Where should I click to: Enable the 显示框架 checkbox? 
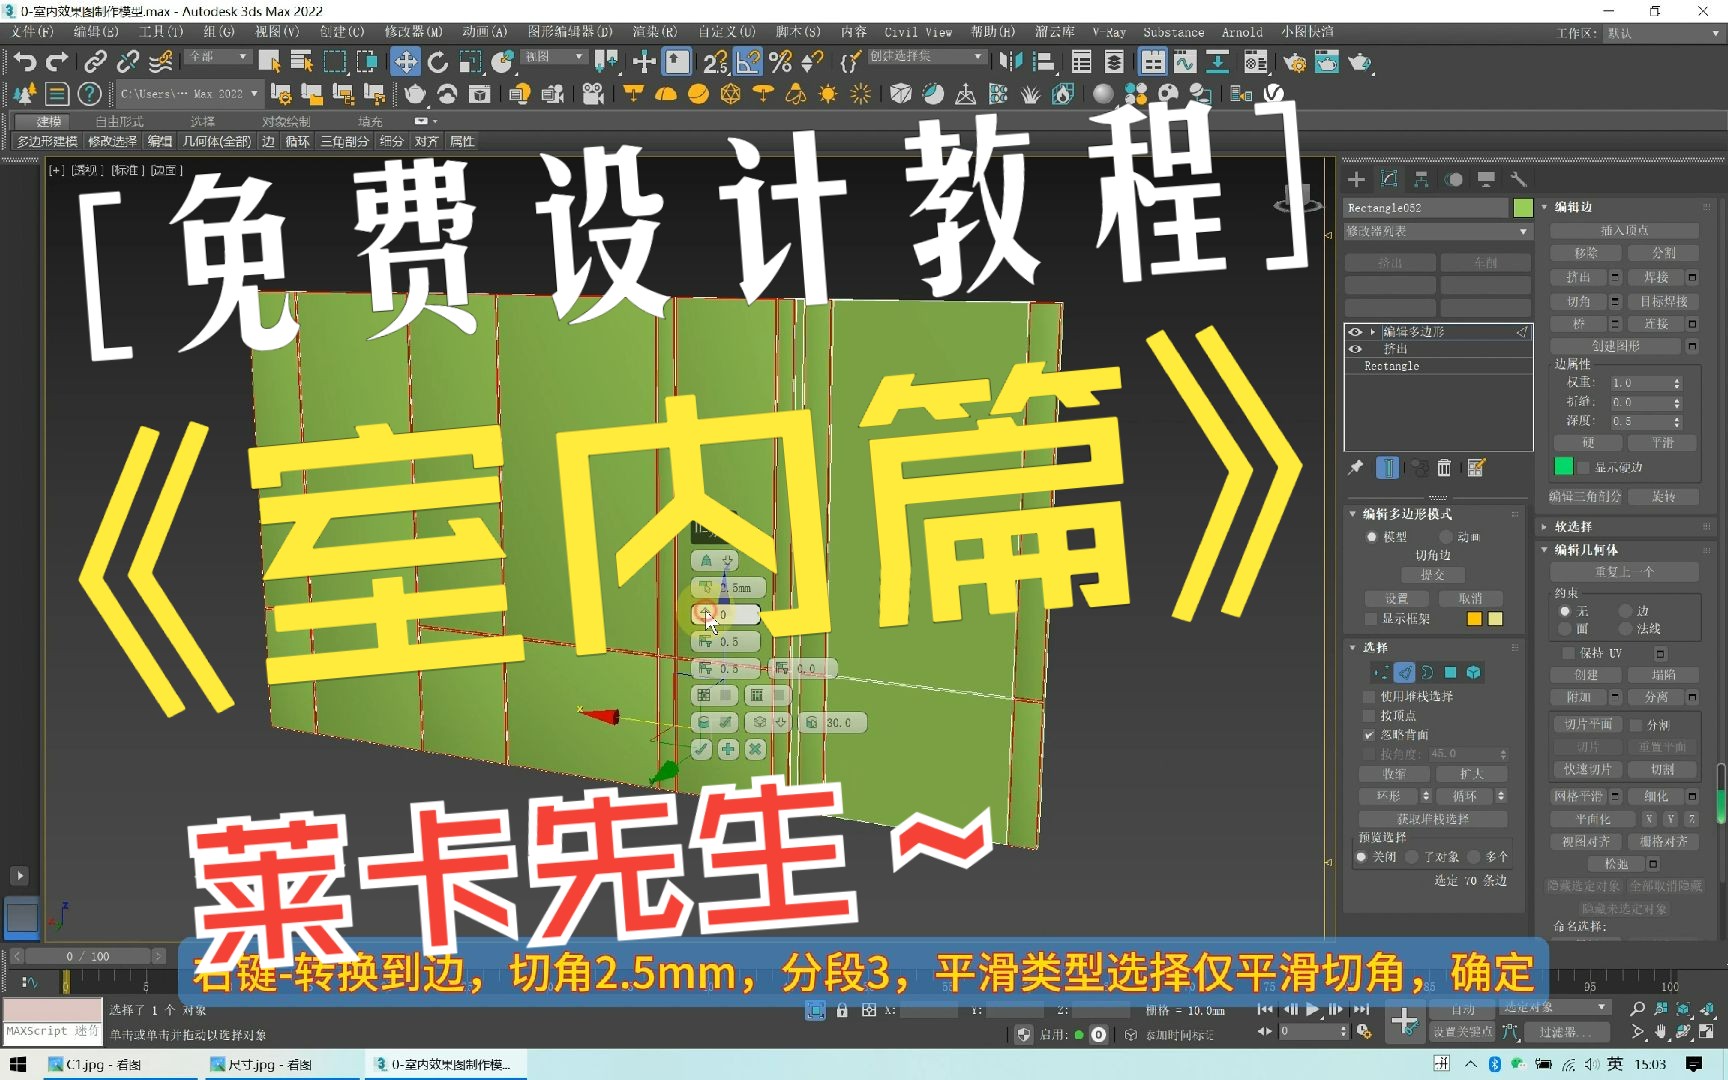click(1371, 618)
